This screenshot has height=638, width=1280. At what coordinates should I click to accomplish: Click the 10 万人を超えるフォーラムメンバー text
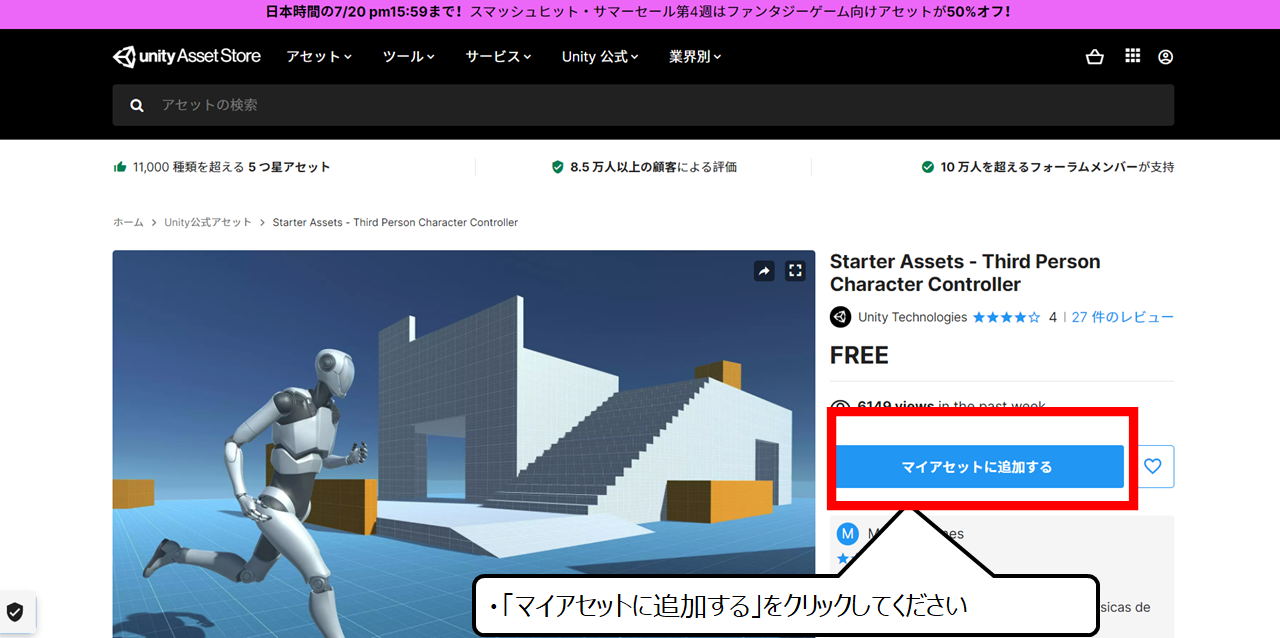pyautogui.click(x=1039, y=167)
